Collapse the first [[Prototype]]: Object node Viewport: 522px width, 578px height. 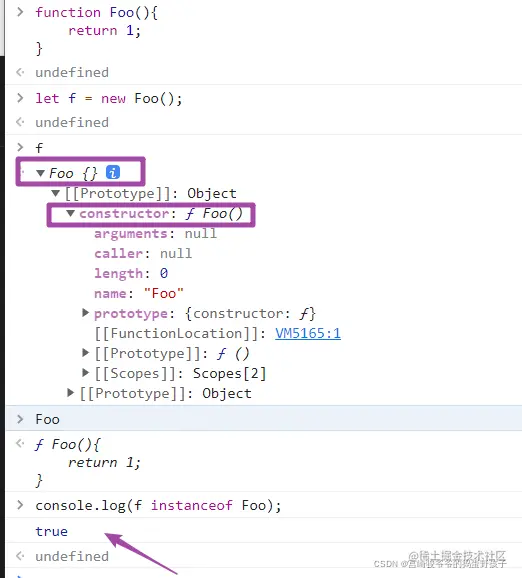pyautogui.click(x=56, y=193)
